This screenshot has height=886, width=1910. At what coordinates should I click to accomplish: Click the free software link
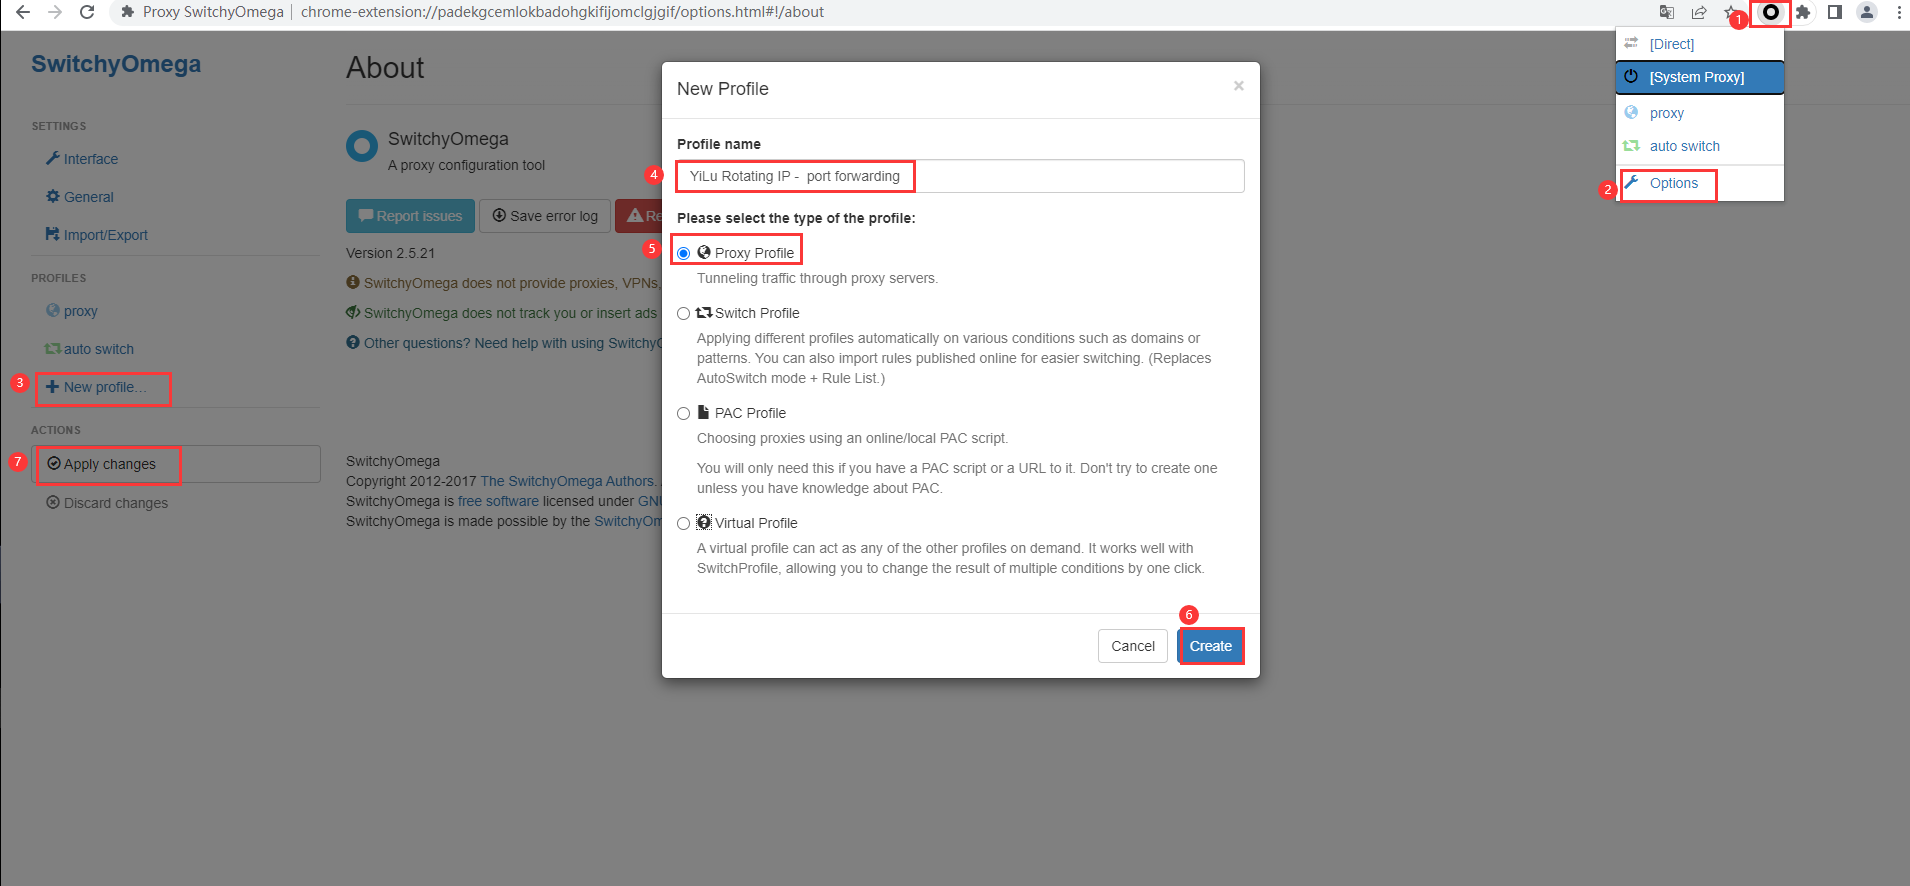[498, 501]
